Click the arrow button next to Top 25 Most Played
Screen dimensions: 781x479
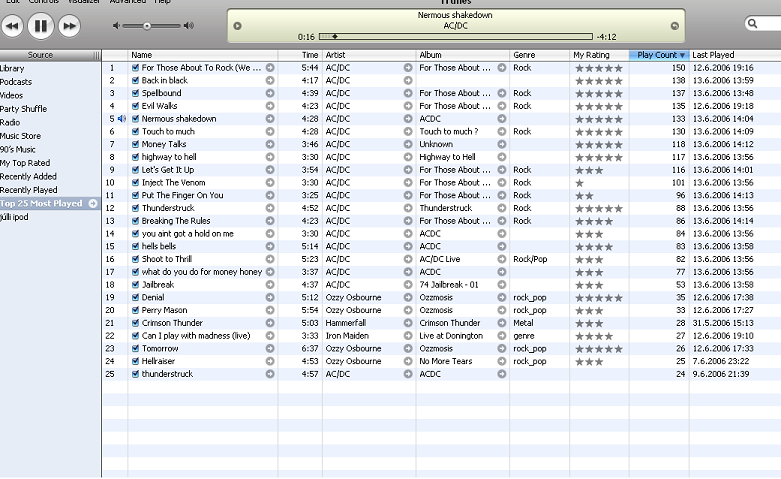pyautogui.click(x=93, y=203)
